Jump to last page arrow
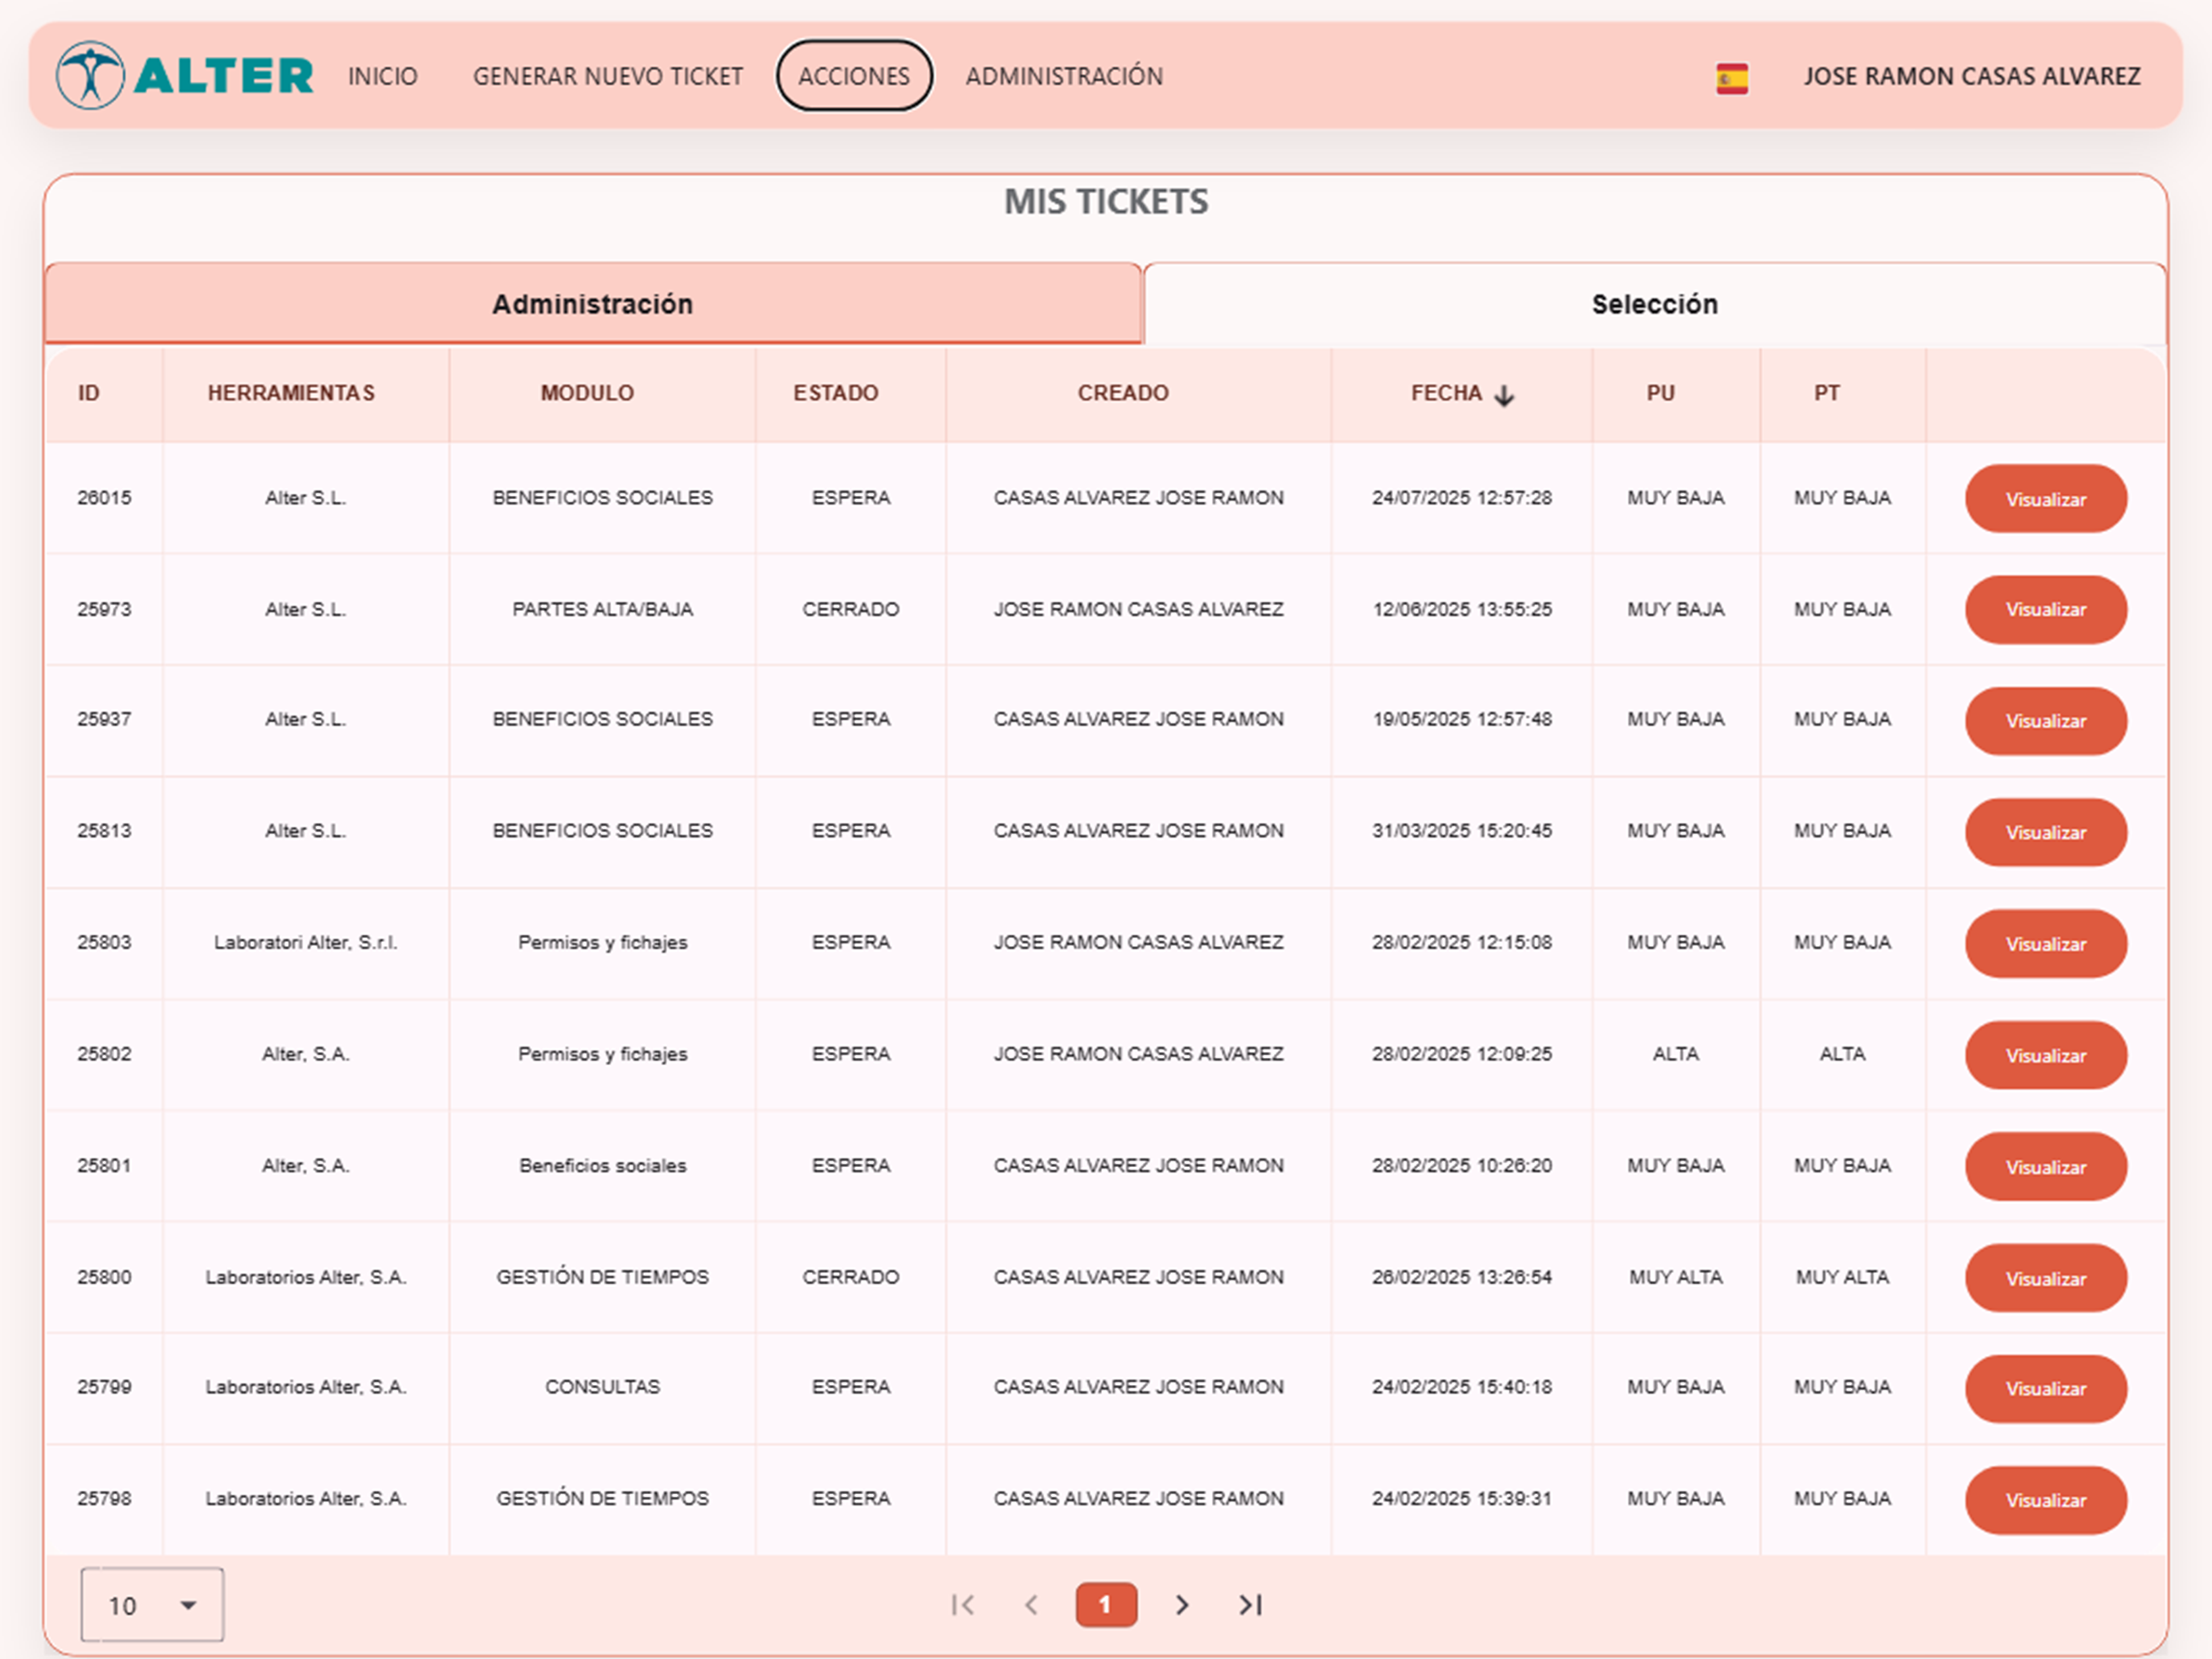2212x1659 pixels. 1251,1604
